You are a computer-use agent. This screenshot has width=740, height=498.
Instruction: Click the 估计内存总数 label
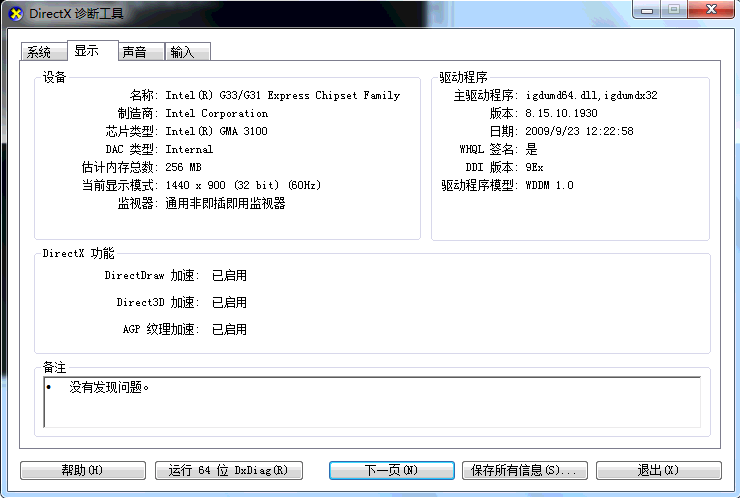120,167
